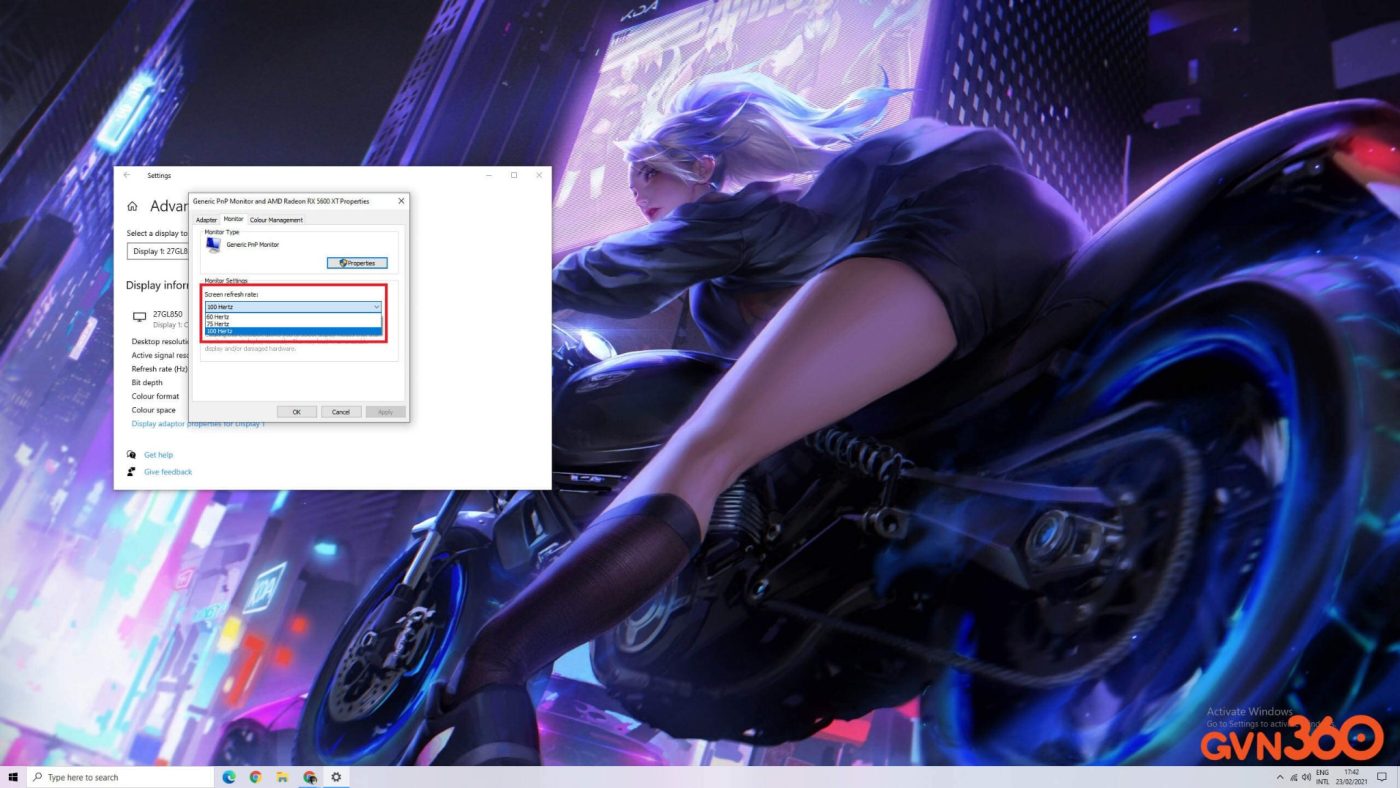Show hidden system tray icons
The image size is (1400, 788).
[1279, 777]
